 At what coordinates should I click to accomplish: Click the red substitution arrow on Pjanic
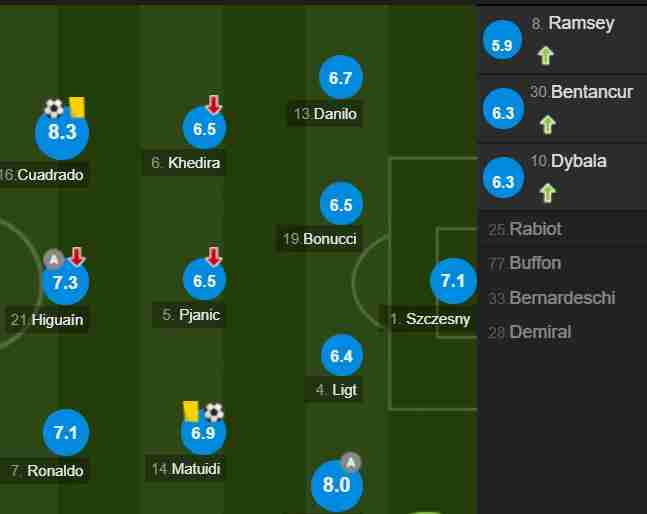tap(214, 257)
